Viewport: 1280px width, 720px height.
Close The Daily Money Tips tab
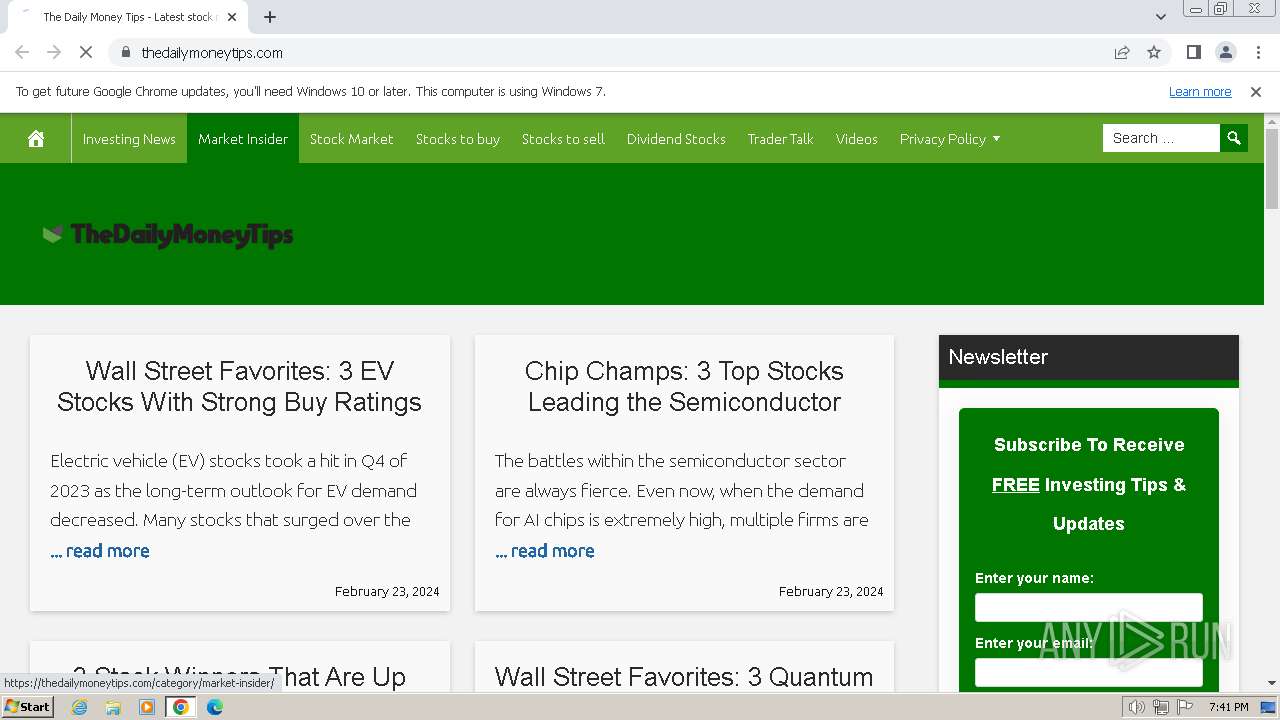pyautogui.click(x=232, y=17)
